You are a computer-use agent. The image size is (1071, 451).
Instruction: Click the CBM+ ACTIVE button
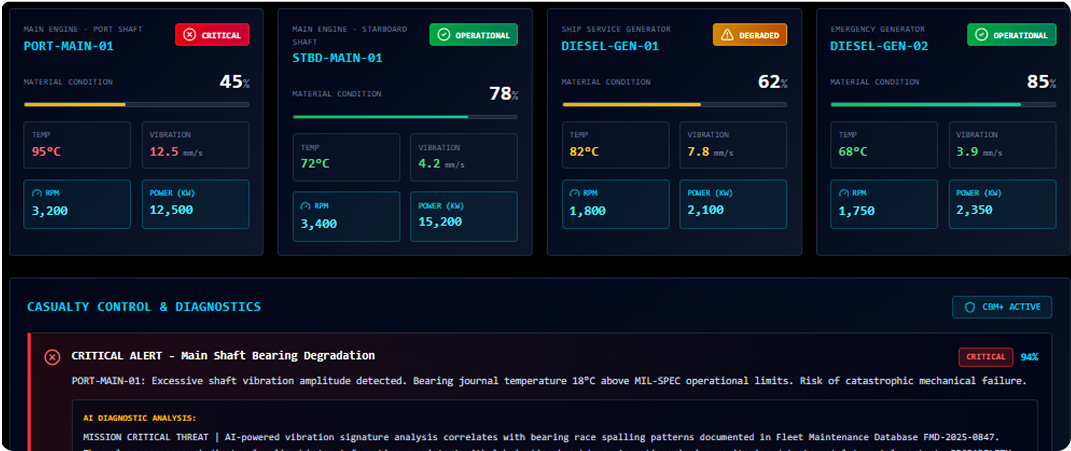click(x=1002, y=307)
